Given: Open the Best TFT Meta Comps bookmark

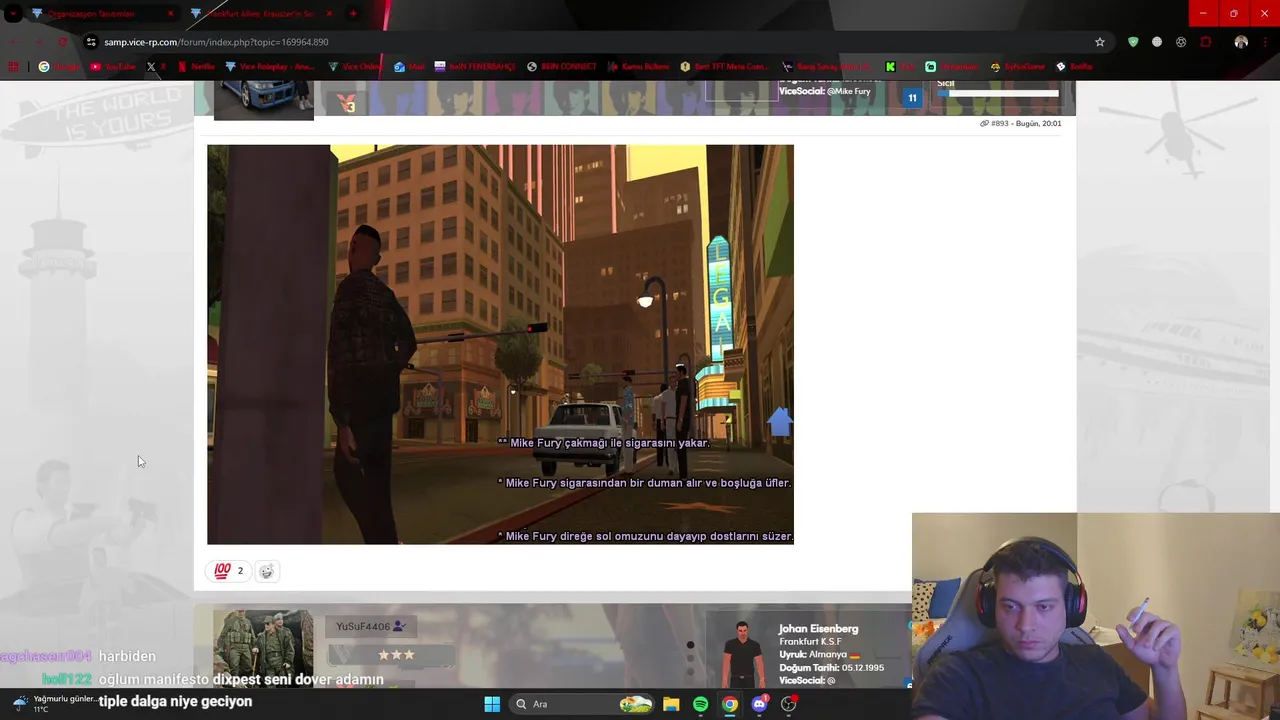Looking at the screenshot, I should click(725, 67).
